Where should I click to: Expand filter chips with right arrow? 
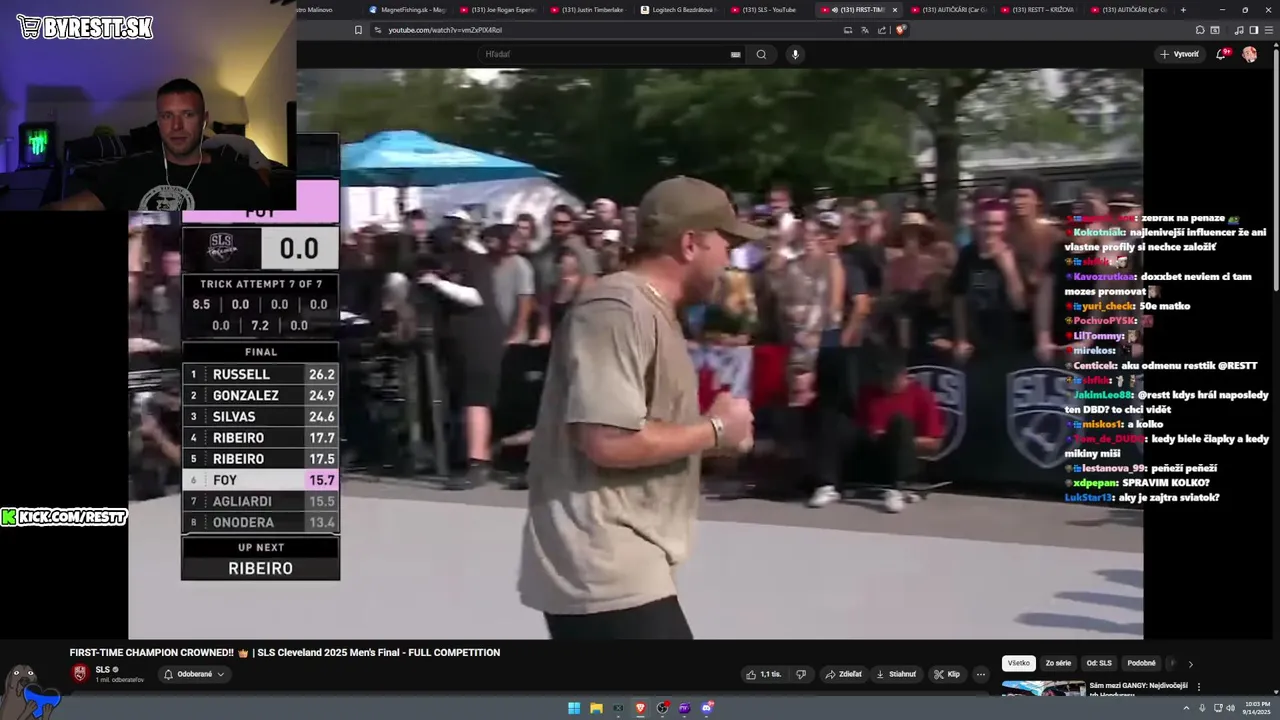point(1190,663)
